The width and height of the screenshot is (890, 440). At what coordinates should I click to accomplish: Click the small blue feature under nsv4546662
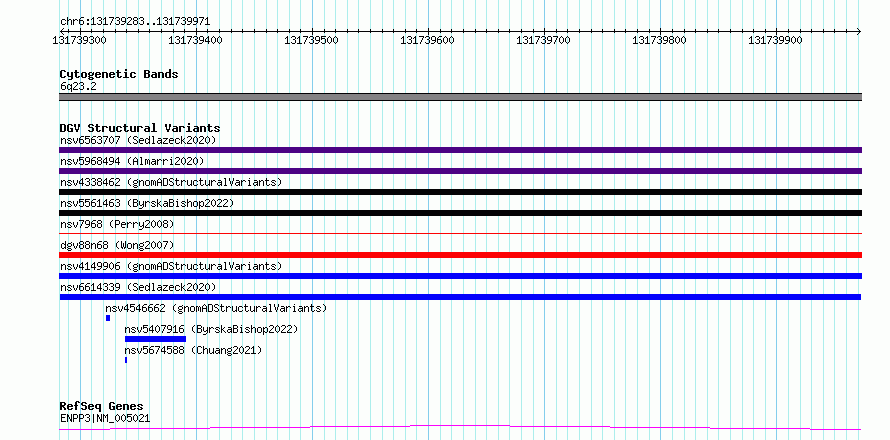(108, 318)
